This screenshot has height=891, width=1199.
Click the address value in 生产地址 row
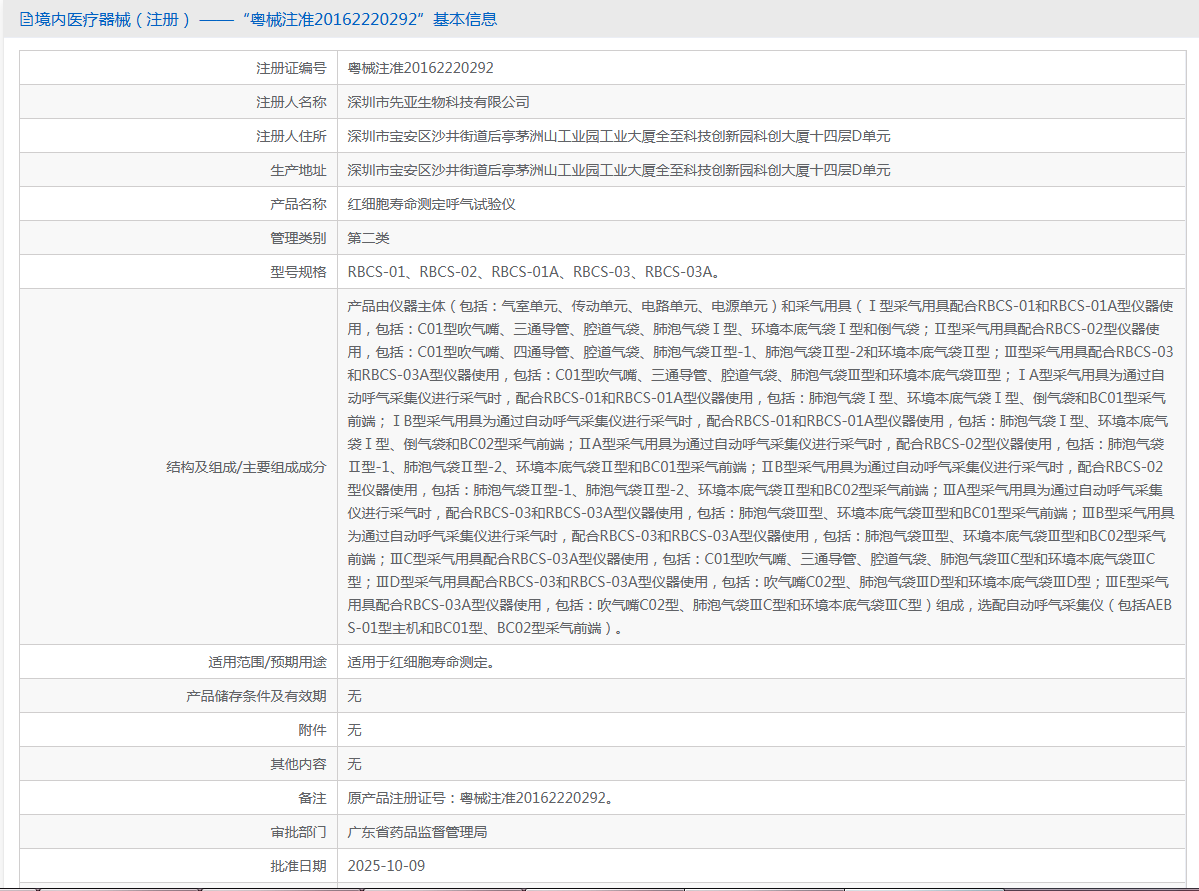click(618, 170)
